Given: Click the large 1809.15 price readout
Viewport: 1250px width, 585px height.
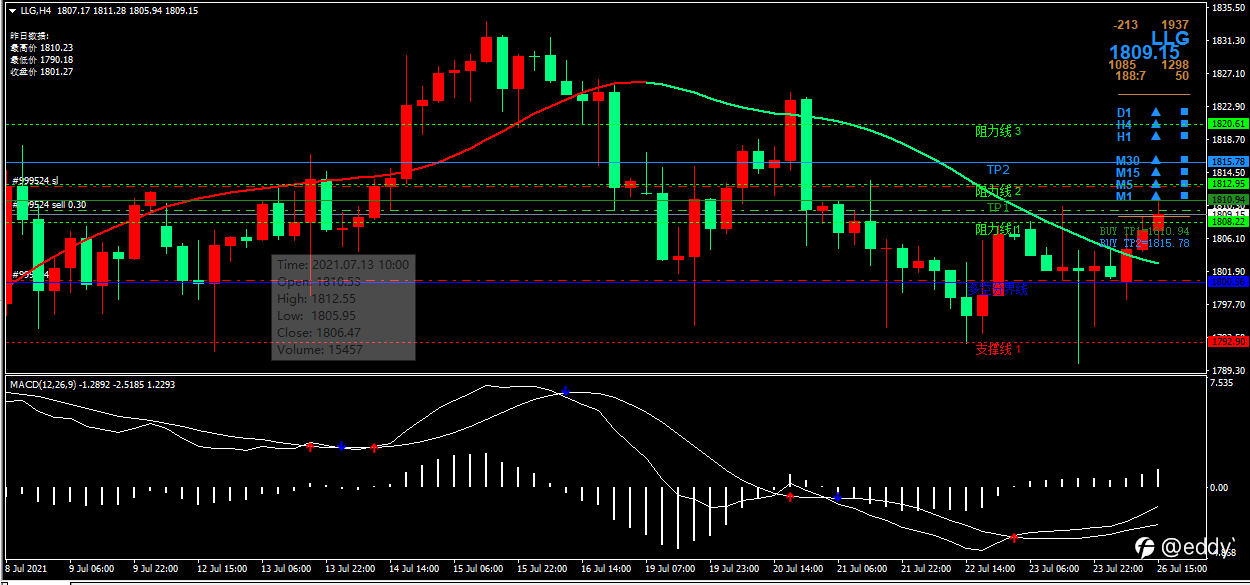Looking at the screenshot, I should 1143,52.
